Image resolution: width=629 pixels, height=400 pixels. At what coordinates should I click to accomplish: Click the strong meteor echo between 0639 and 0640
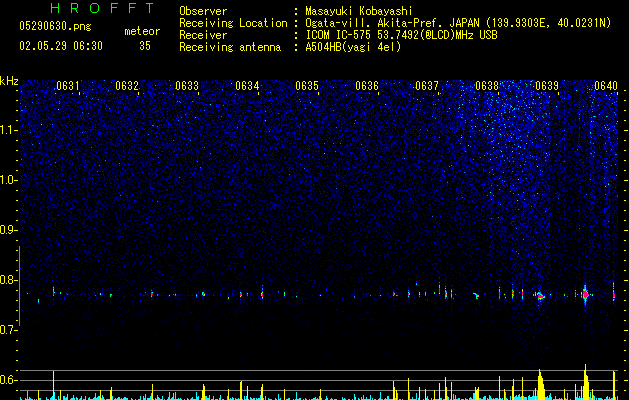[x=585, y=295]
